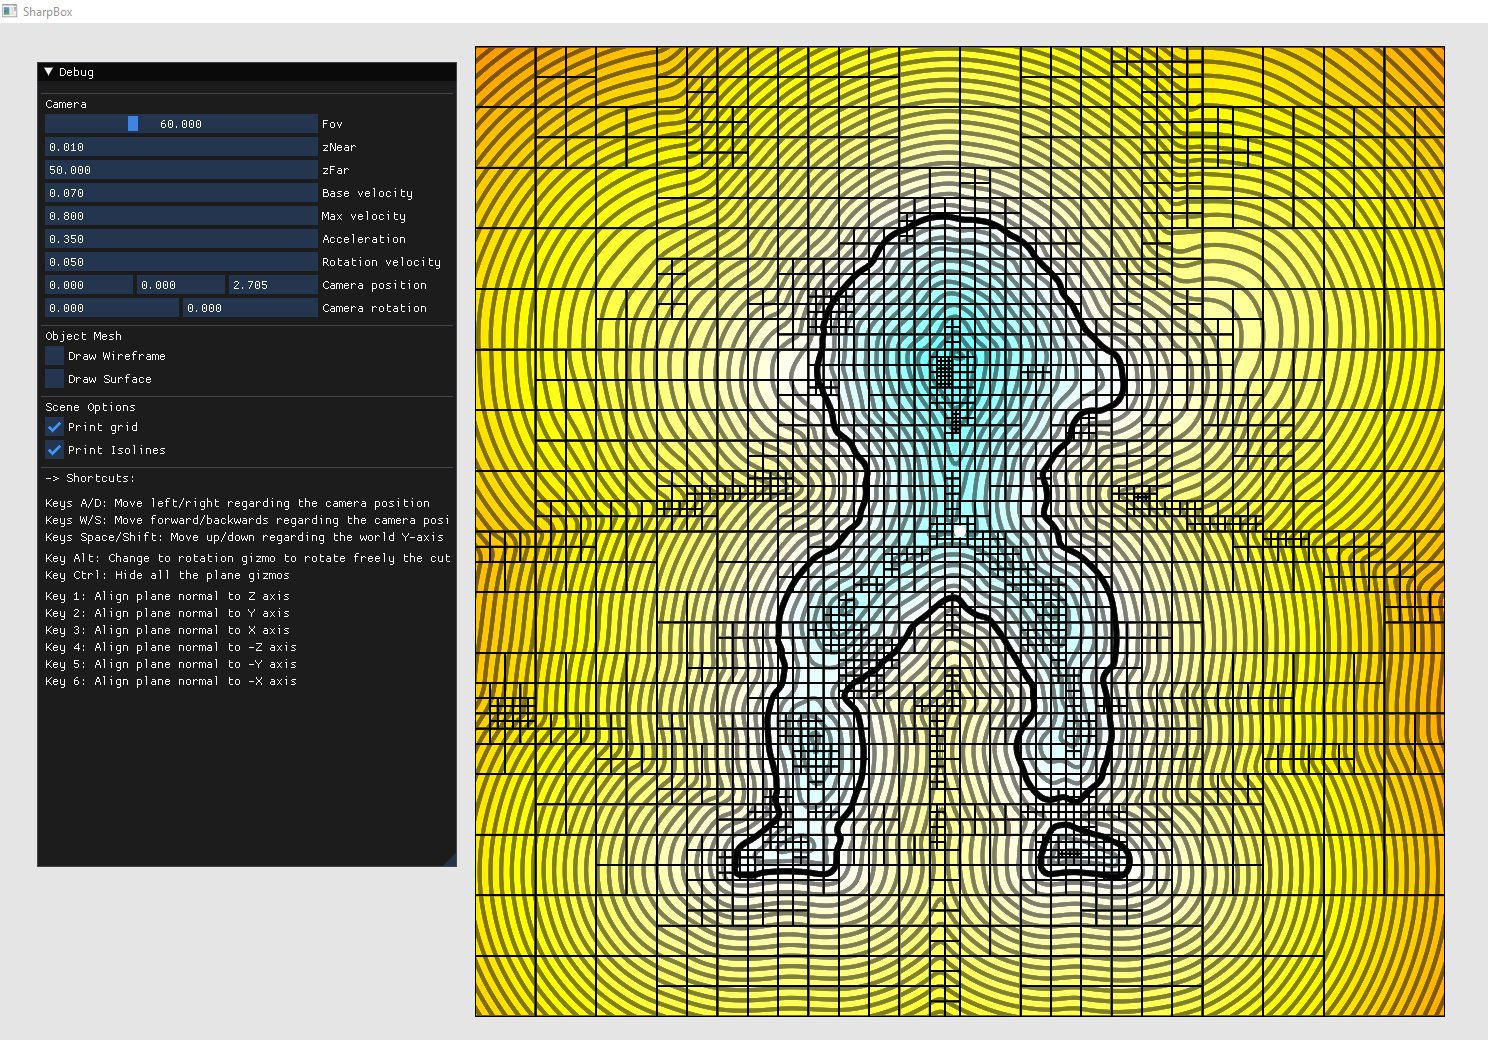Click 'Key 1: Align plane normal to Z axis'
This screenshot has width=1488, height=1040.
[x=167, y=596]
